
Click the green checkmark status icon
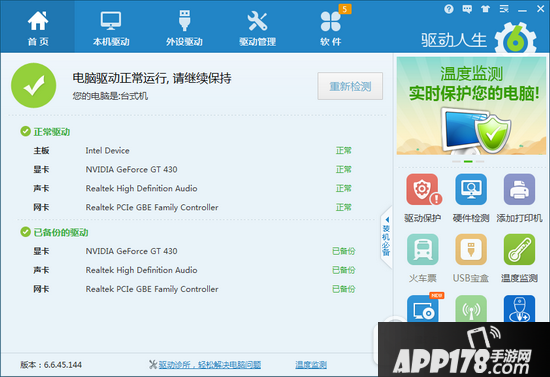click(x=34, y=85)
